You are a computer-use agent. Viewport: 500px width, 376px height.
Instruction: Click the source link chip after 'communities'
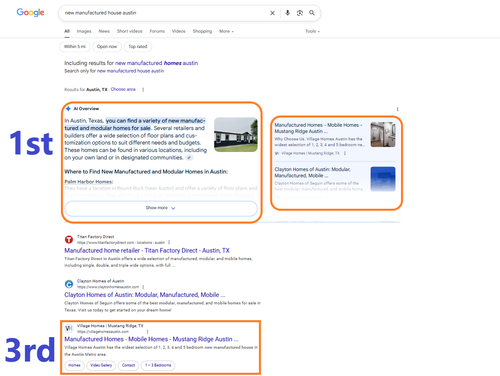coord(189,158)
